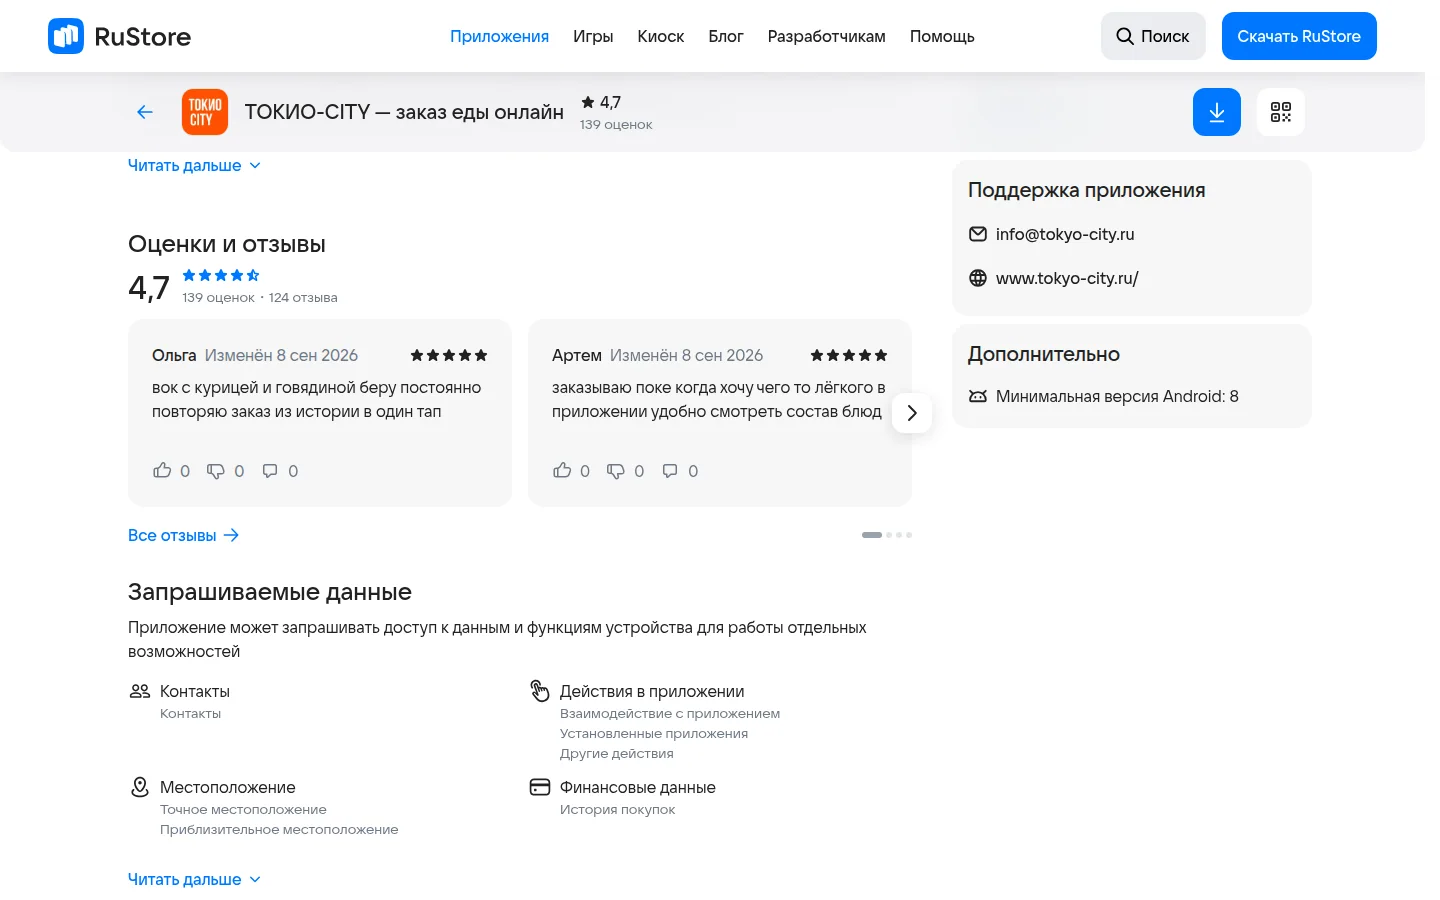Image resolution: width=1440 pixels, height=900 pixels.
Task: Open the Поиск search button
Action: 1153,36
